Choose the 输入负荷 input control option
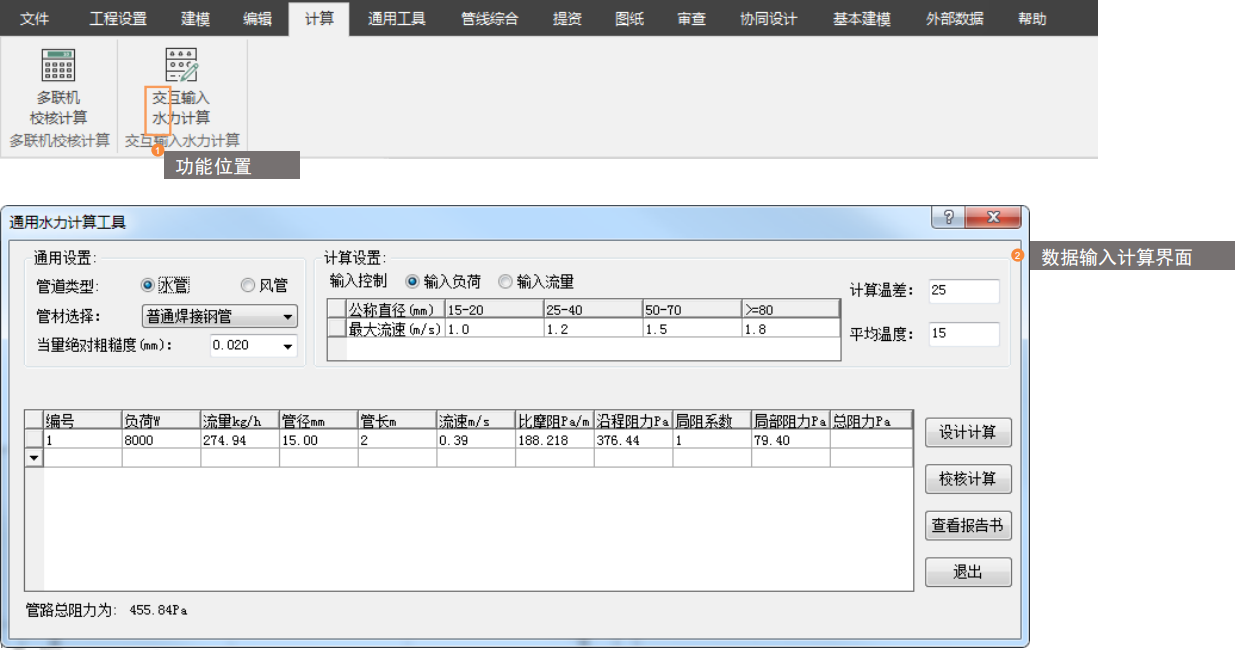The image size is (1242, 650). pyautogui.click(x=412, y=282)
